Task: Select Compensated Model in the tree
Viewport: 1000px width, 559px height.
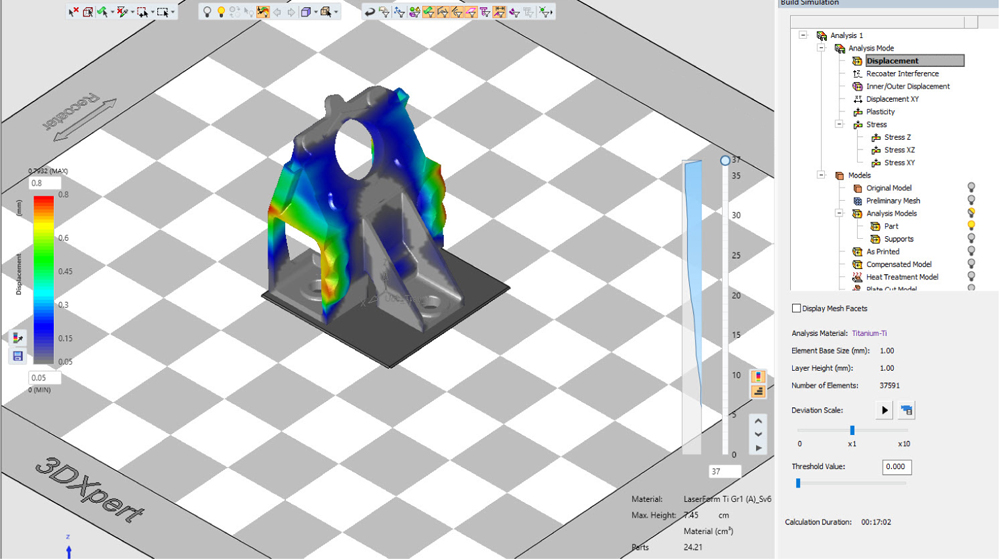Action: [899, 264]
